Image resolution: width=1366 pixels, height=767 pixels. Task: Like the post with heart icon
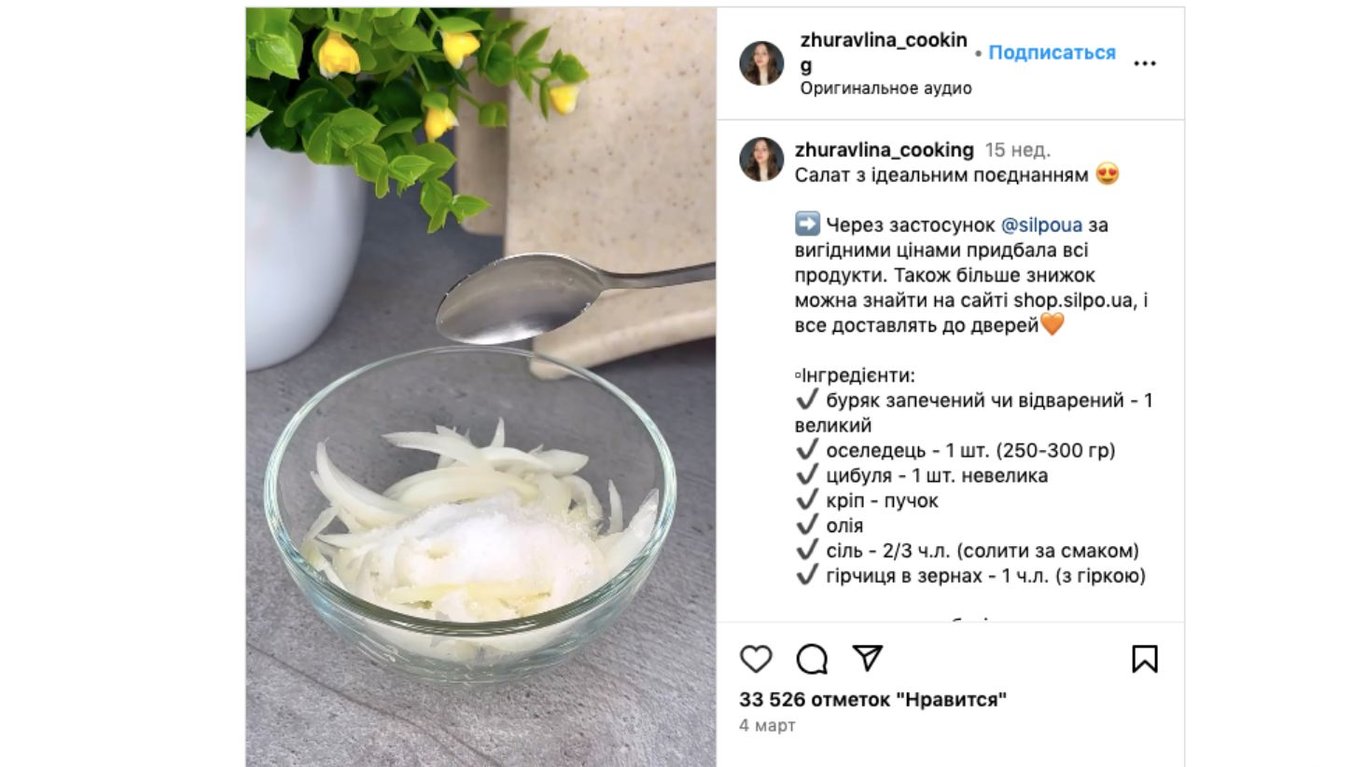[x=756, y=659]
